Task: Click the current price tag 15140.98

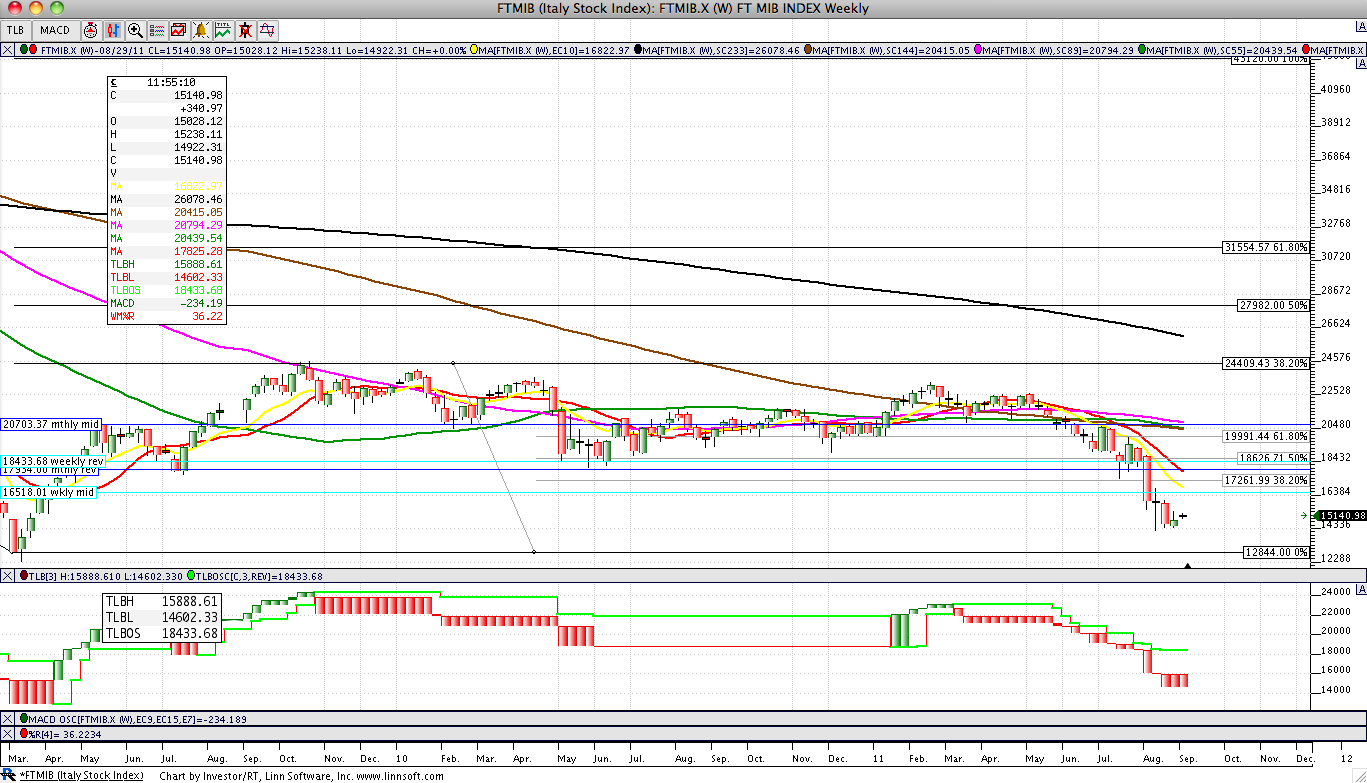Action: 1341,516
